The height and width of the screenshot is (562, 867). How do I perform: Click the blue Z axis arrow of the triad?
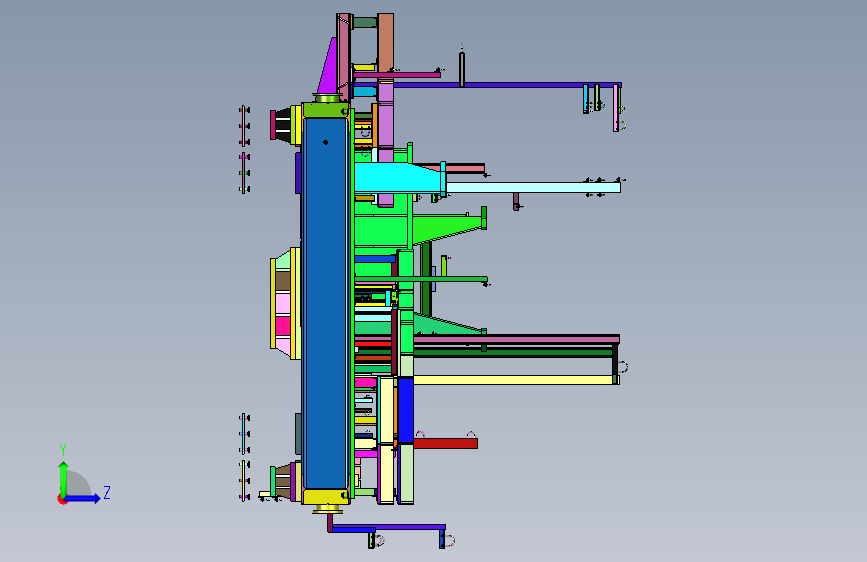coord(83,498)
